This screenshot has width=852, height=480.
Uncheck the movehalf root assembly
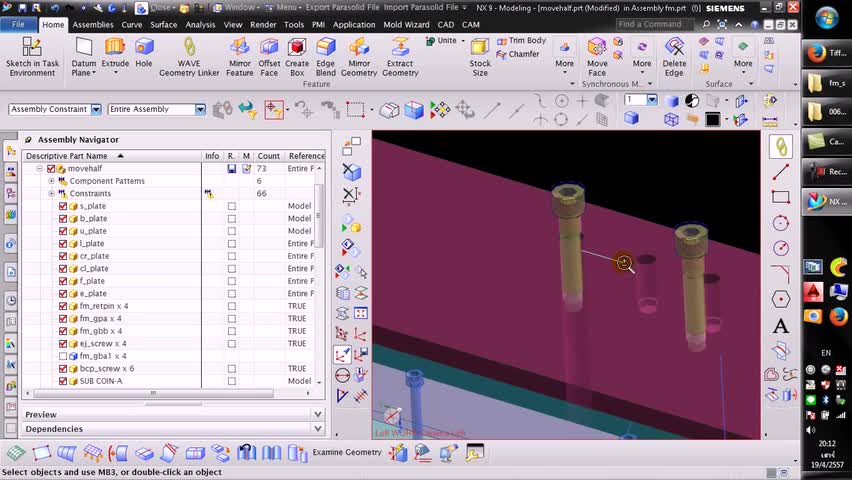point(51,169)
